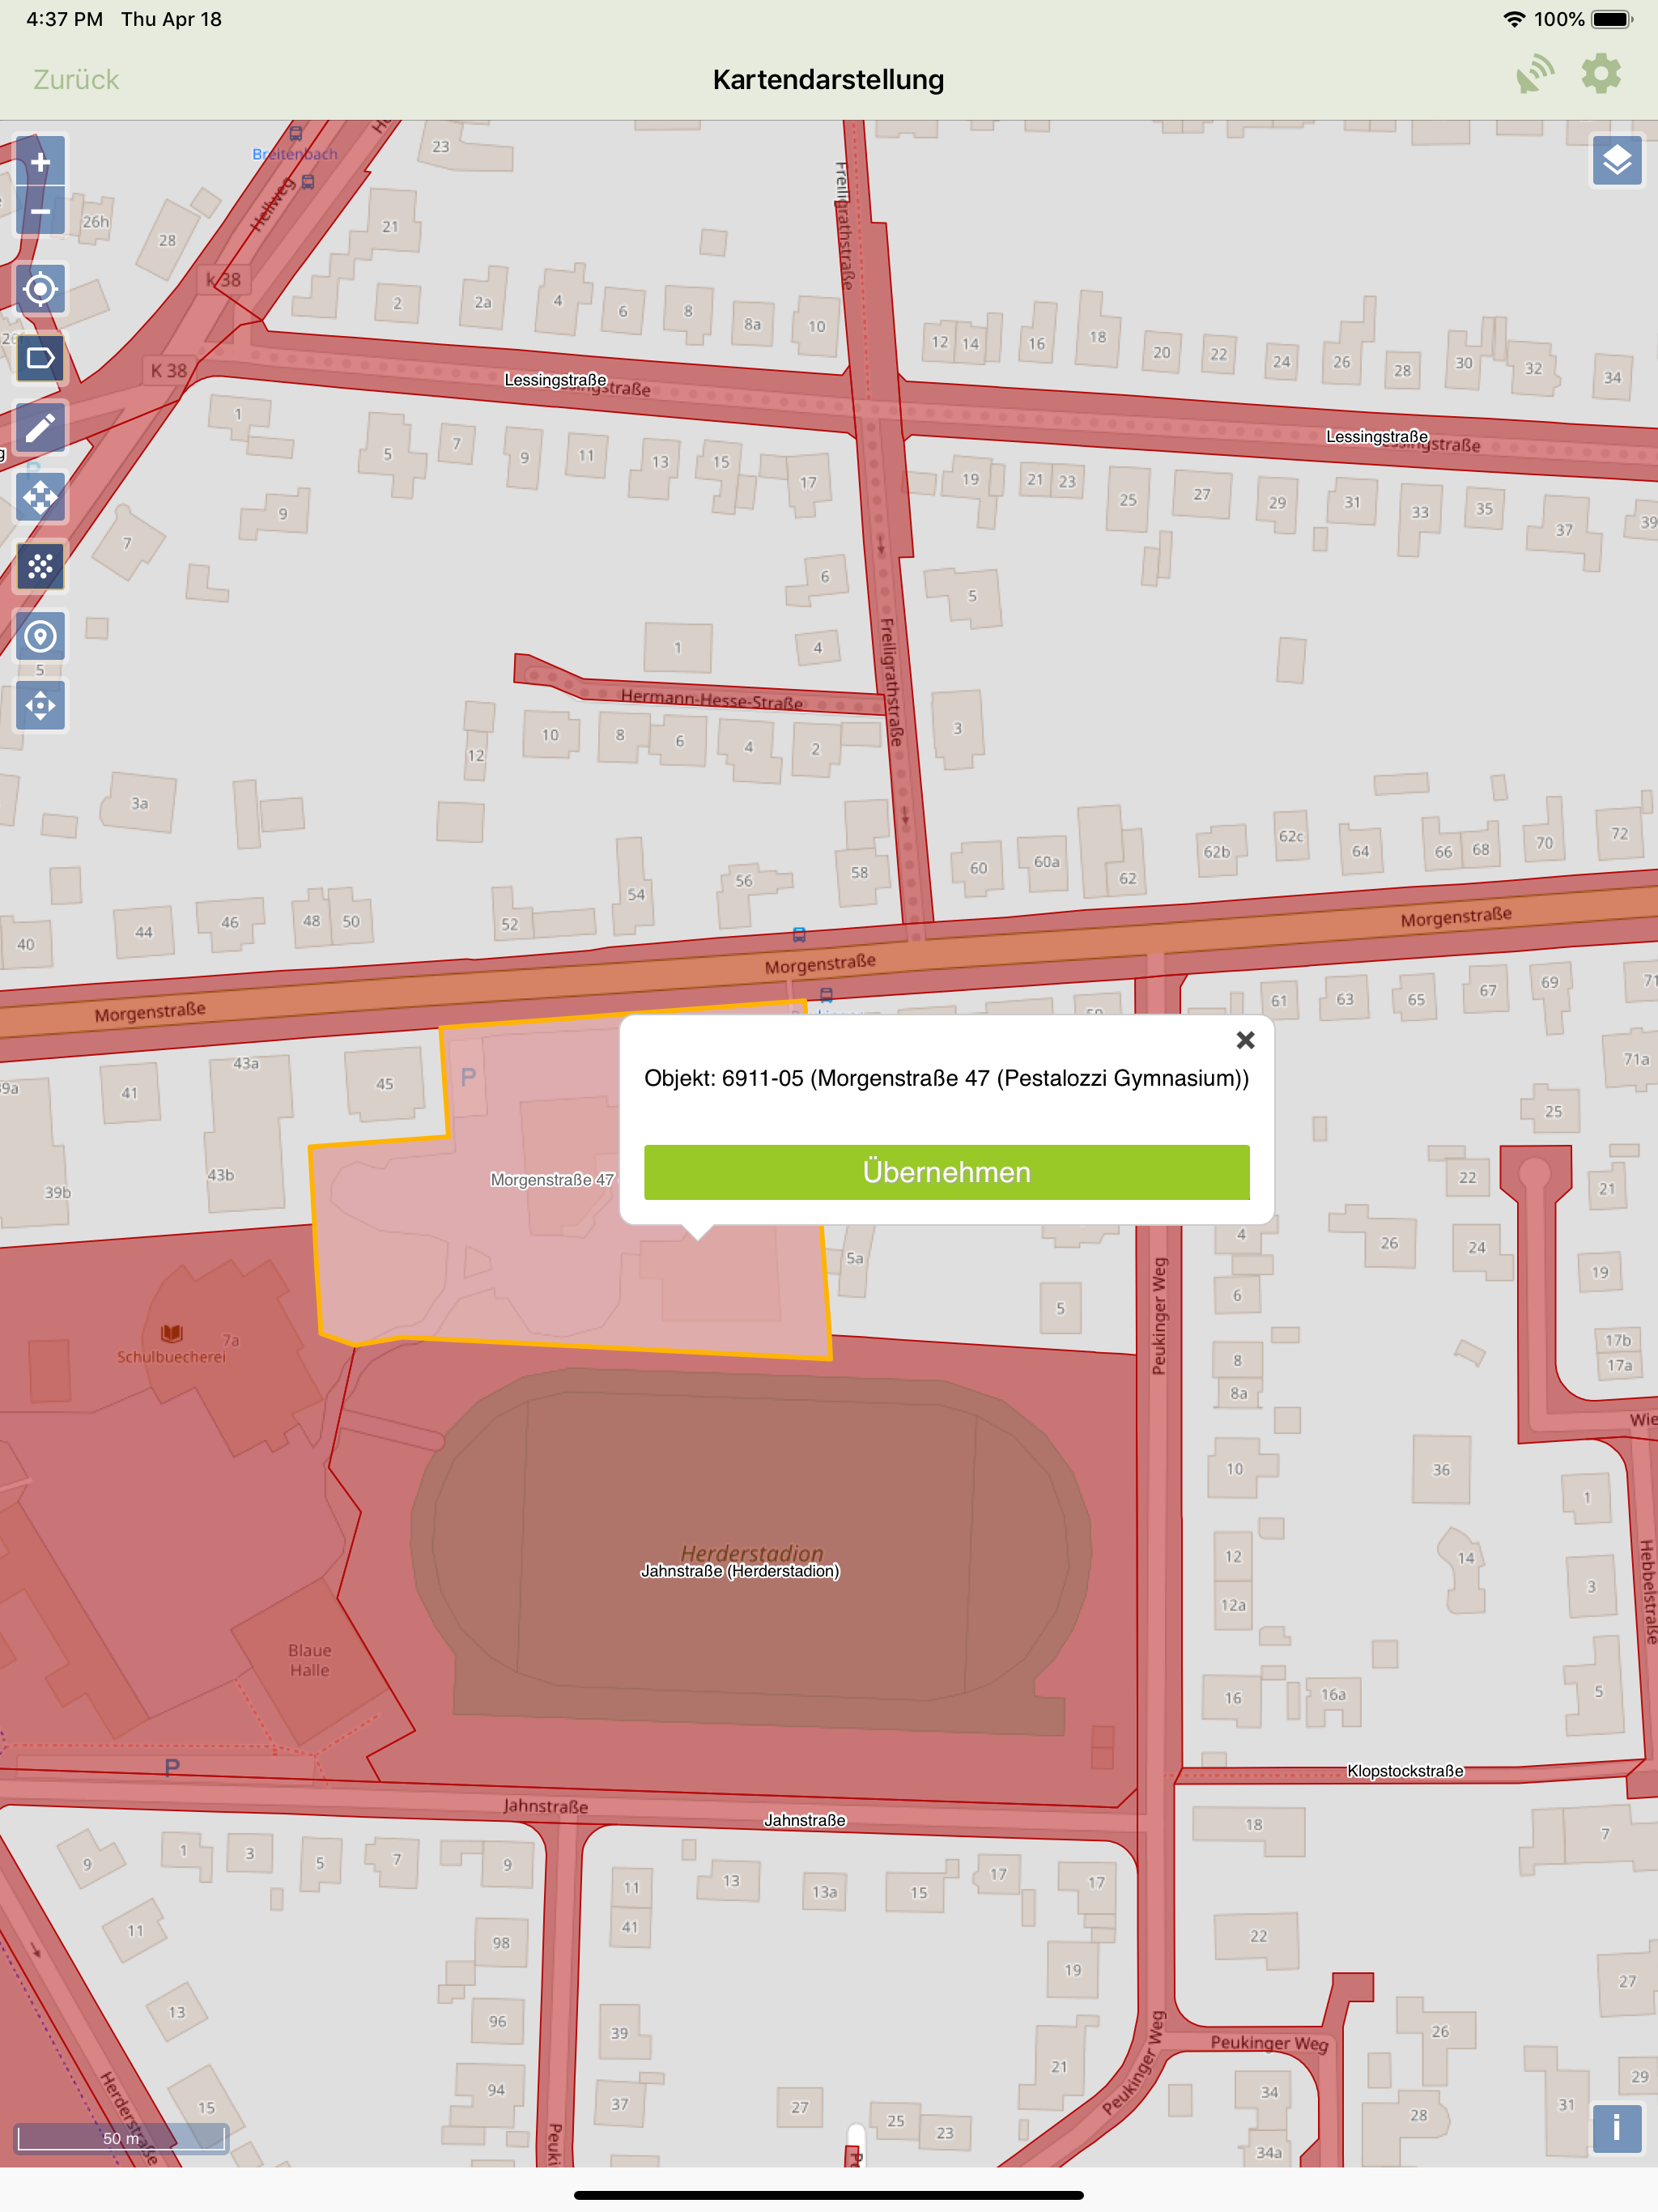Tap the Kartendarstellung title
Screen dimensions: 1658x2212
point(828,79)
